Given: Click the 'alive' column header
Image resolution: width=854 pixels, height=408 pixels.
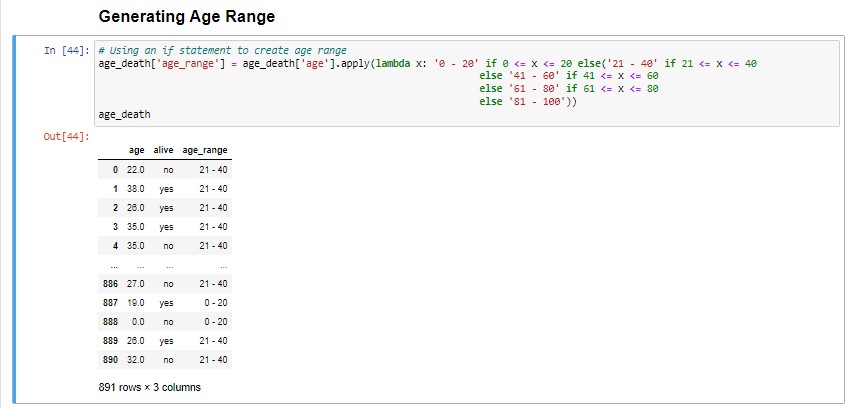Looking at the screenshot, I should pyautogui.click(x=163, y=150).
